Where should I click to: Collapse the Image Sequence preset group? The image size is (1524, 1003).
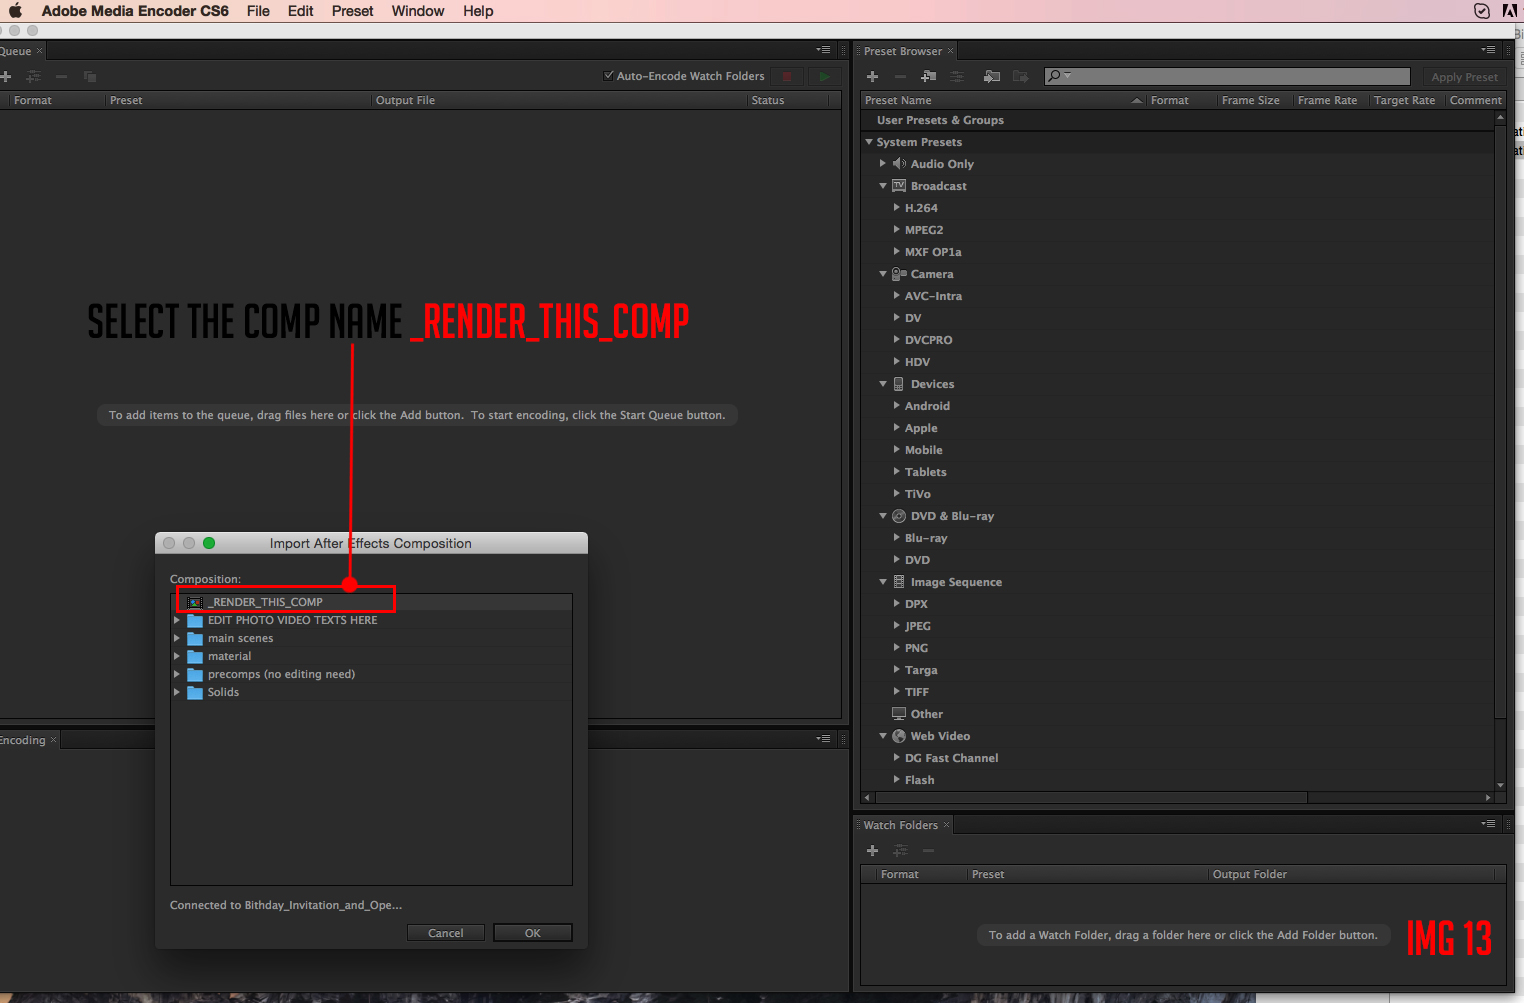tap(883, 582)
